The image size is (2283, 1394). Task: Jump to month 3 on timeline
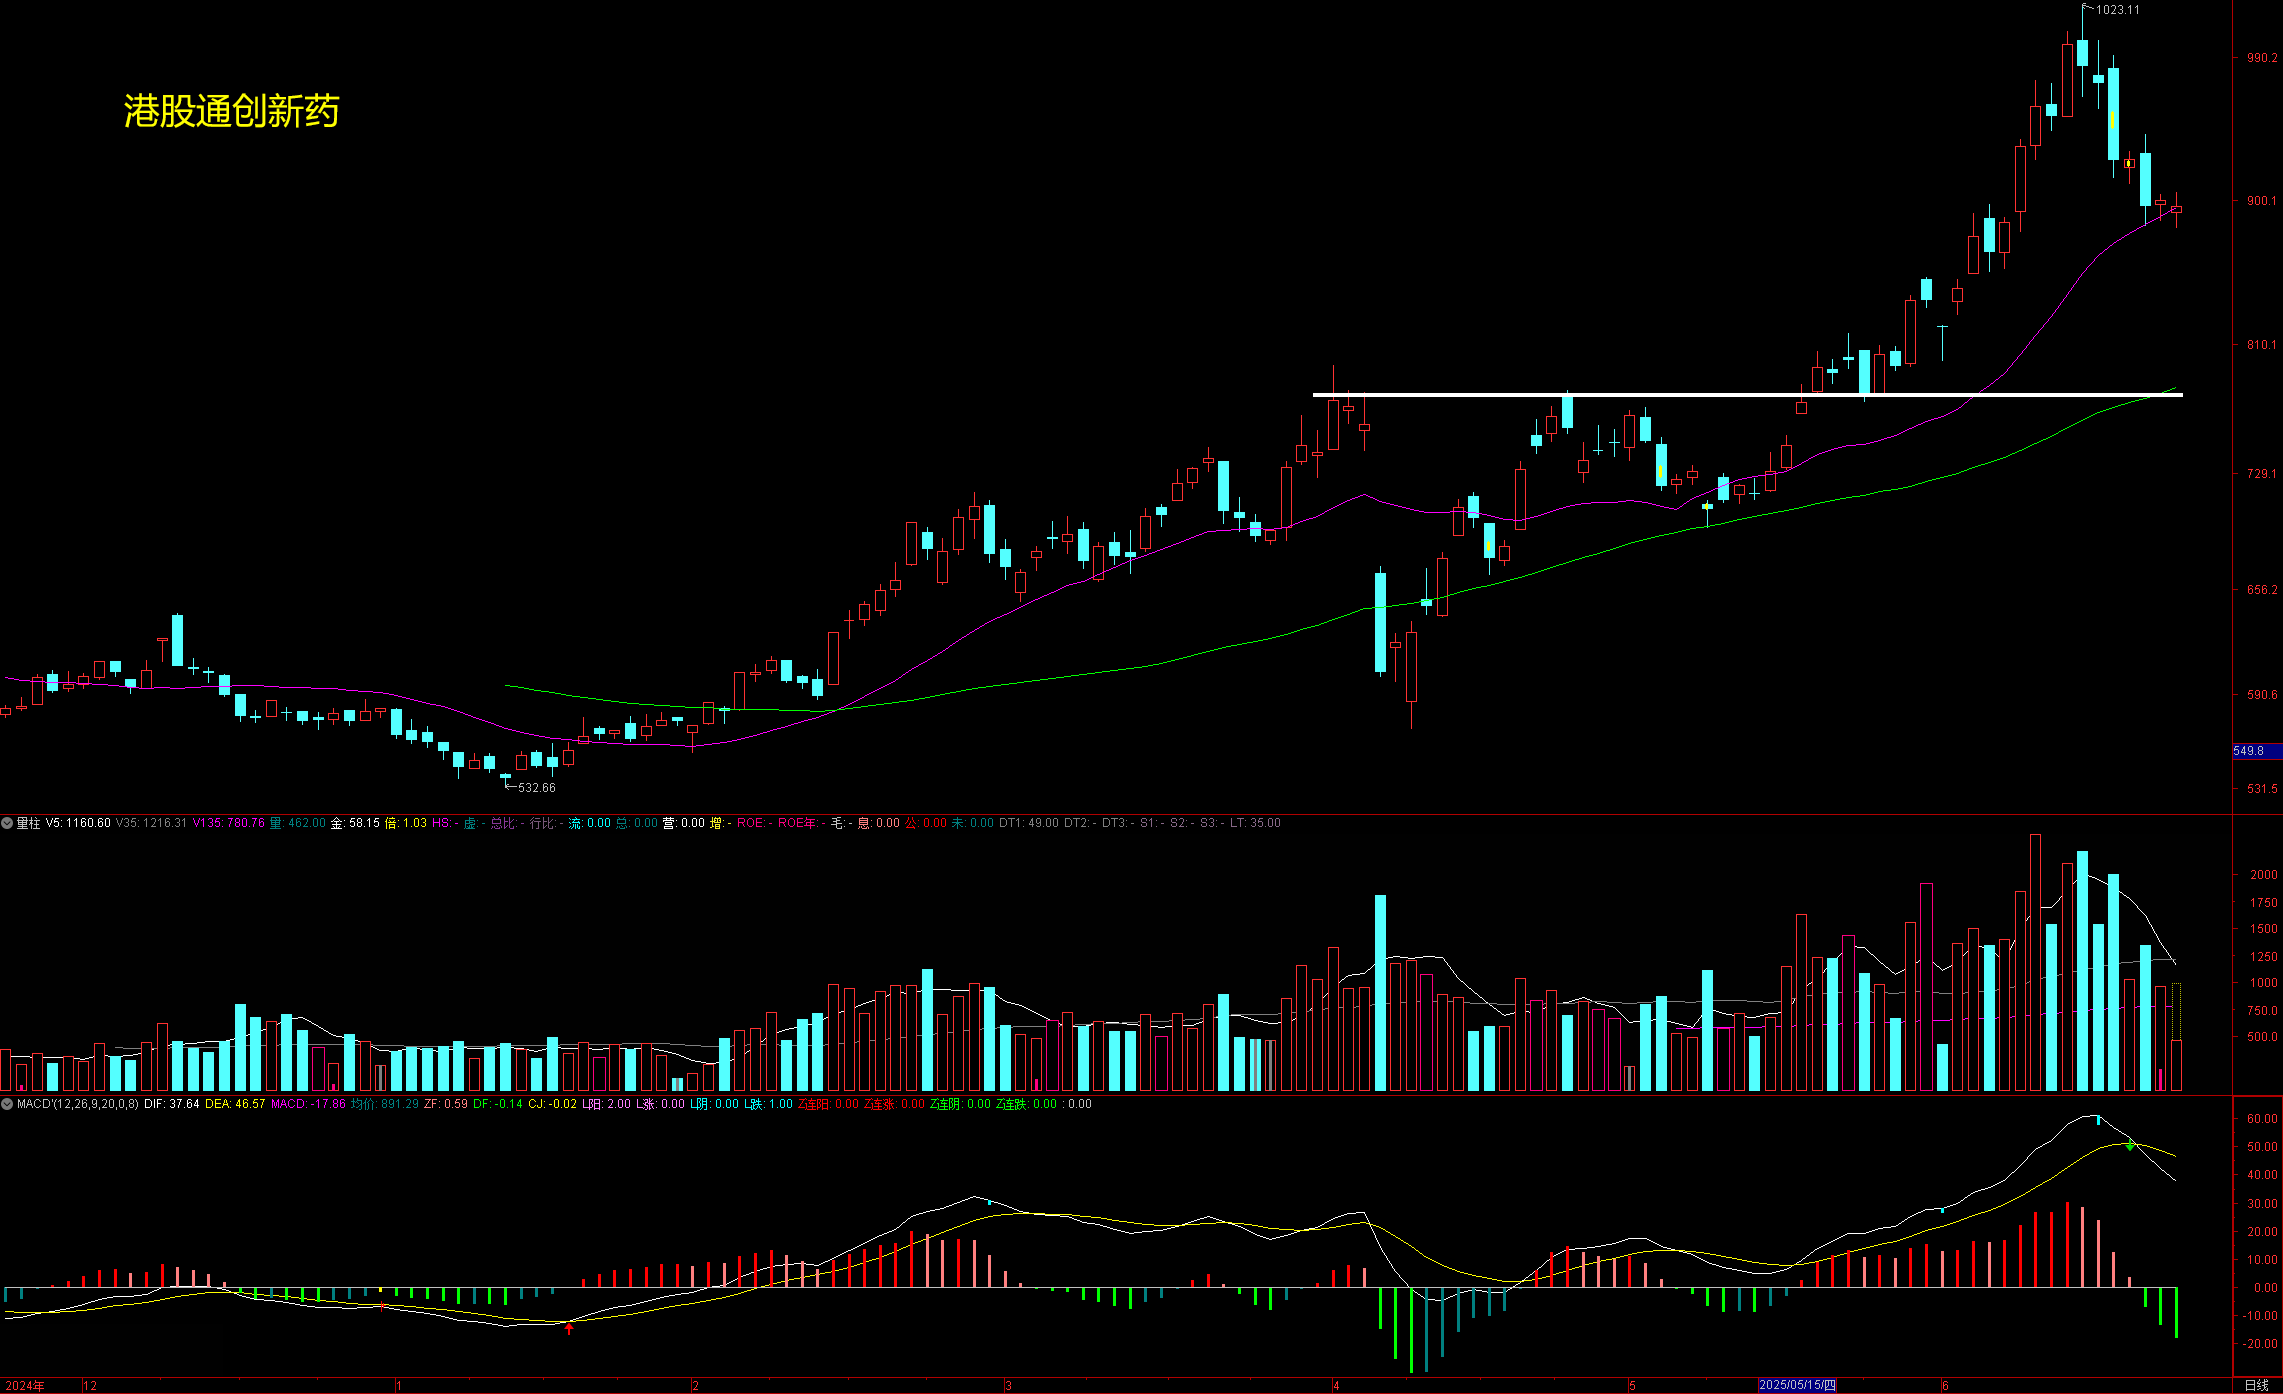tap(1008, 1385)
